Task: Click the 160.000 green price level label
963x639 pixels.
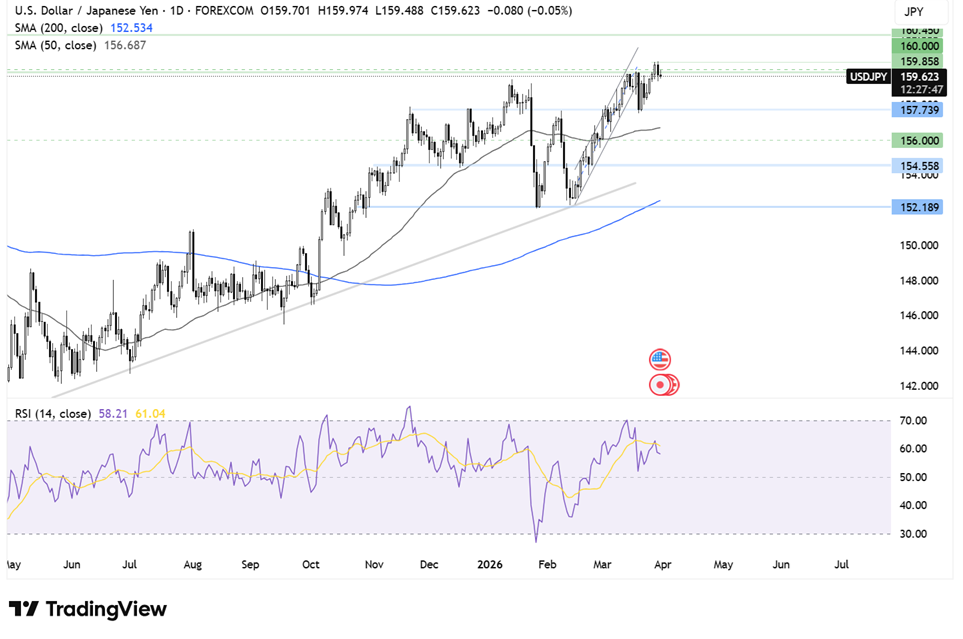Action: (918, 46)
